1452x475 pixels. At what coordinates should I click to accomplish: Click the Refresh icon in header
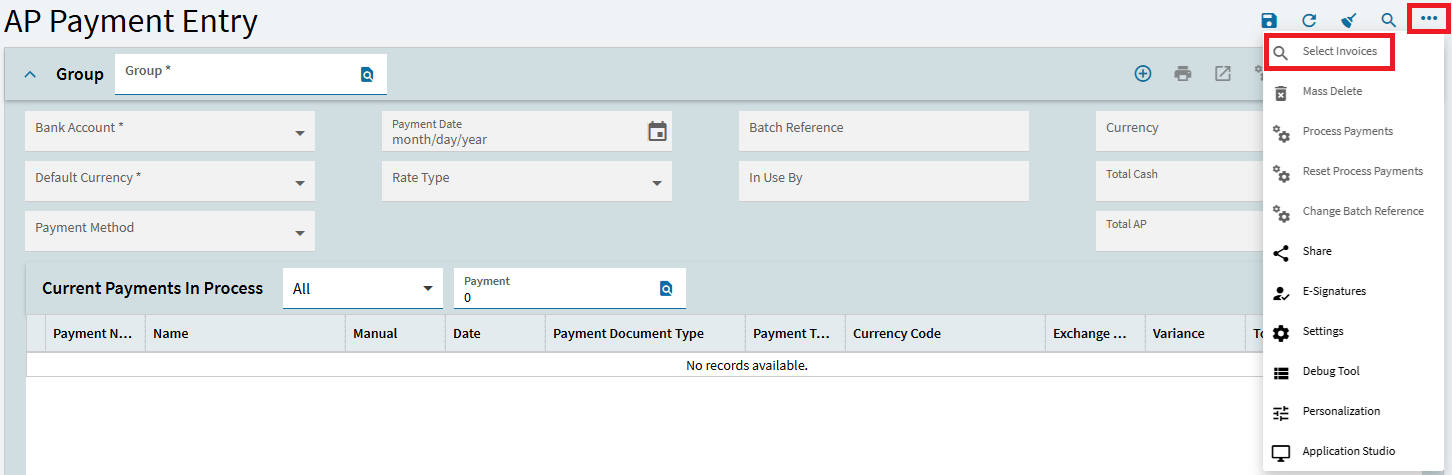tap(1309, 20)
